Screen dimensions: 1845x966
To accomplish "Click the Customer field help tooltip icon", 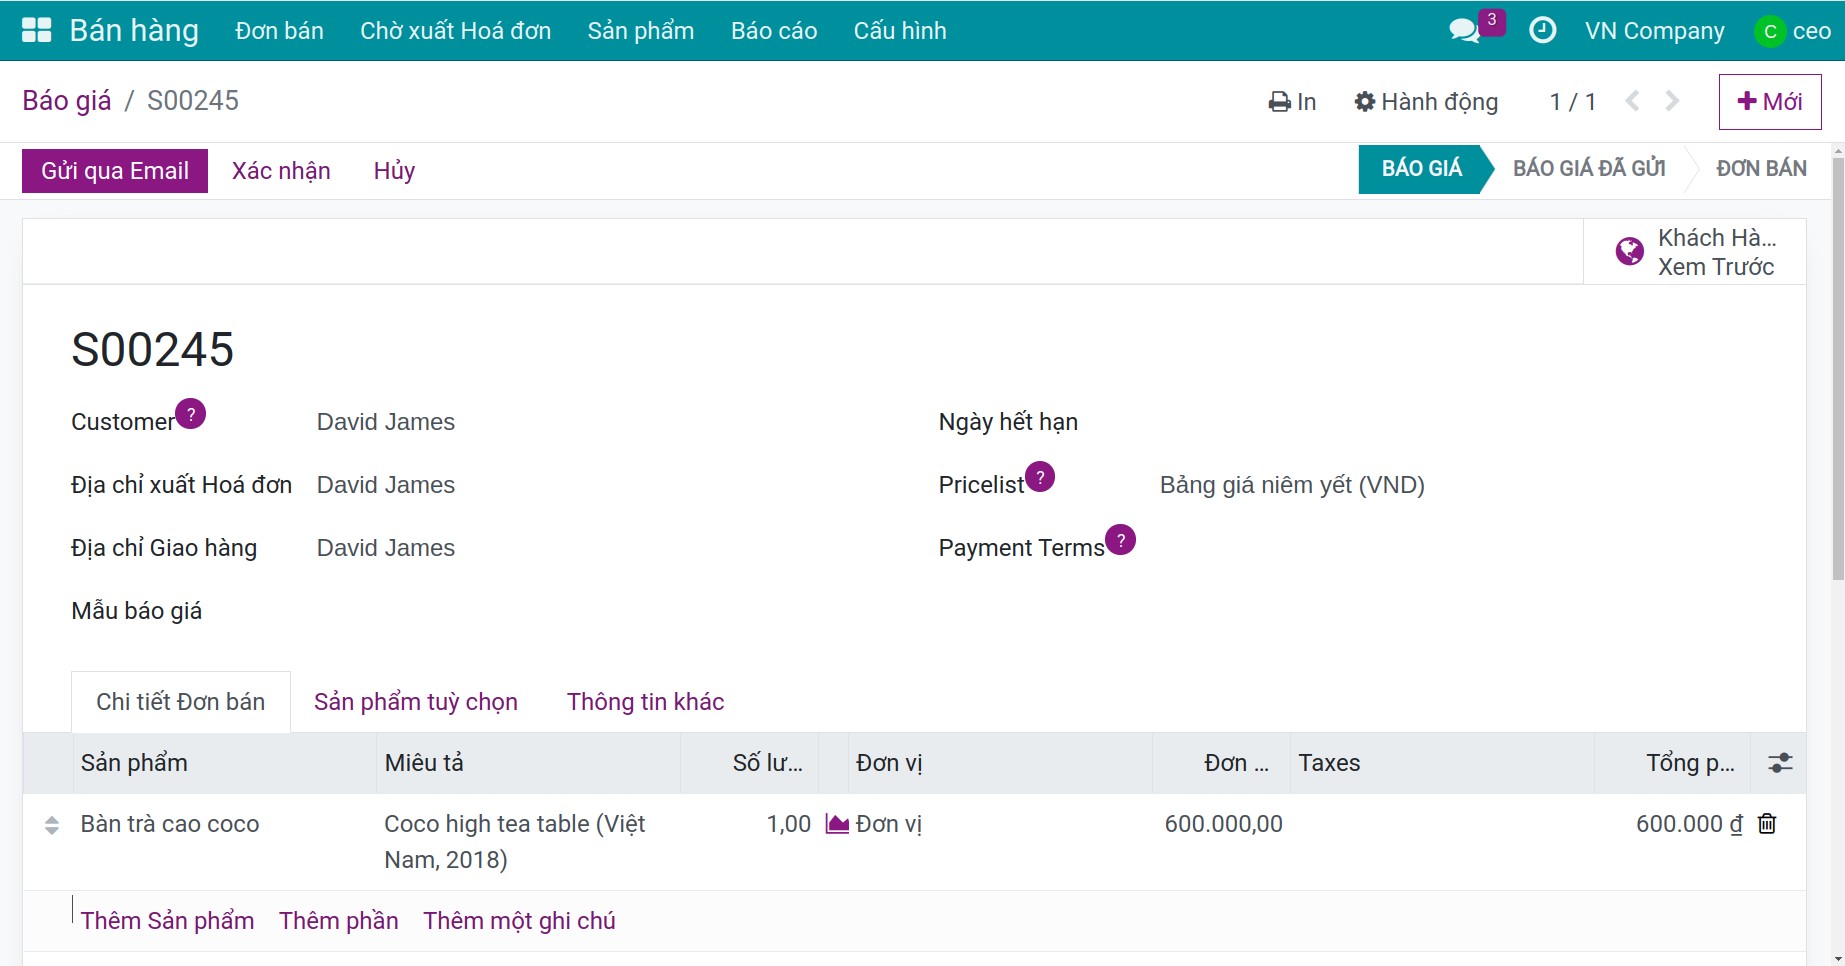I will tap(190, 413).
